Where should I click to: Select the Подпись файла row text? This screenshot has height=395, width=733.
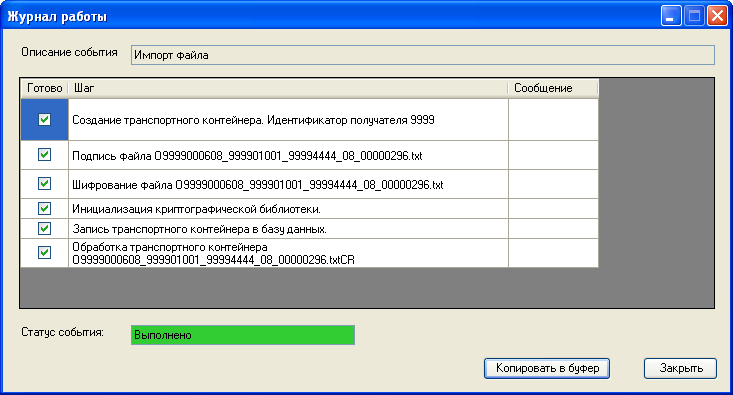tap(247, 156)
